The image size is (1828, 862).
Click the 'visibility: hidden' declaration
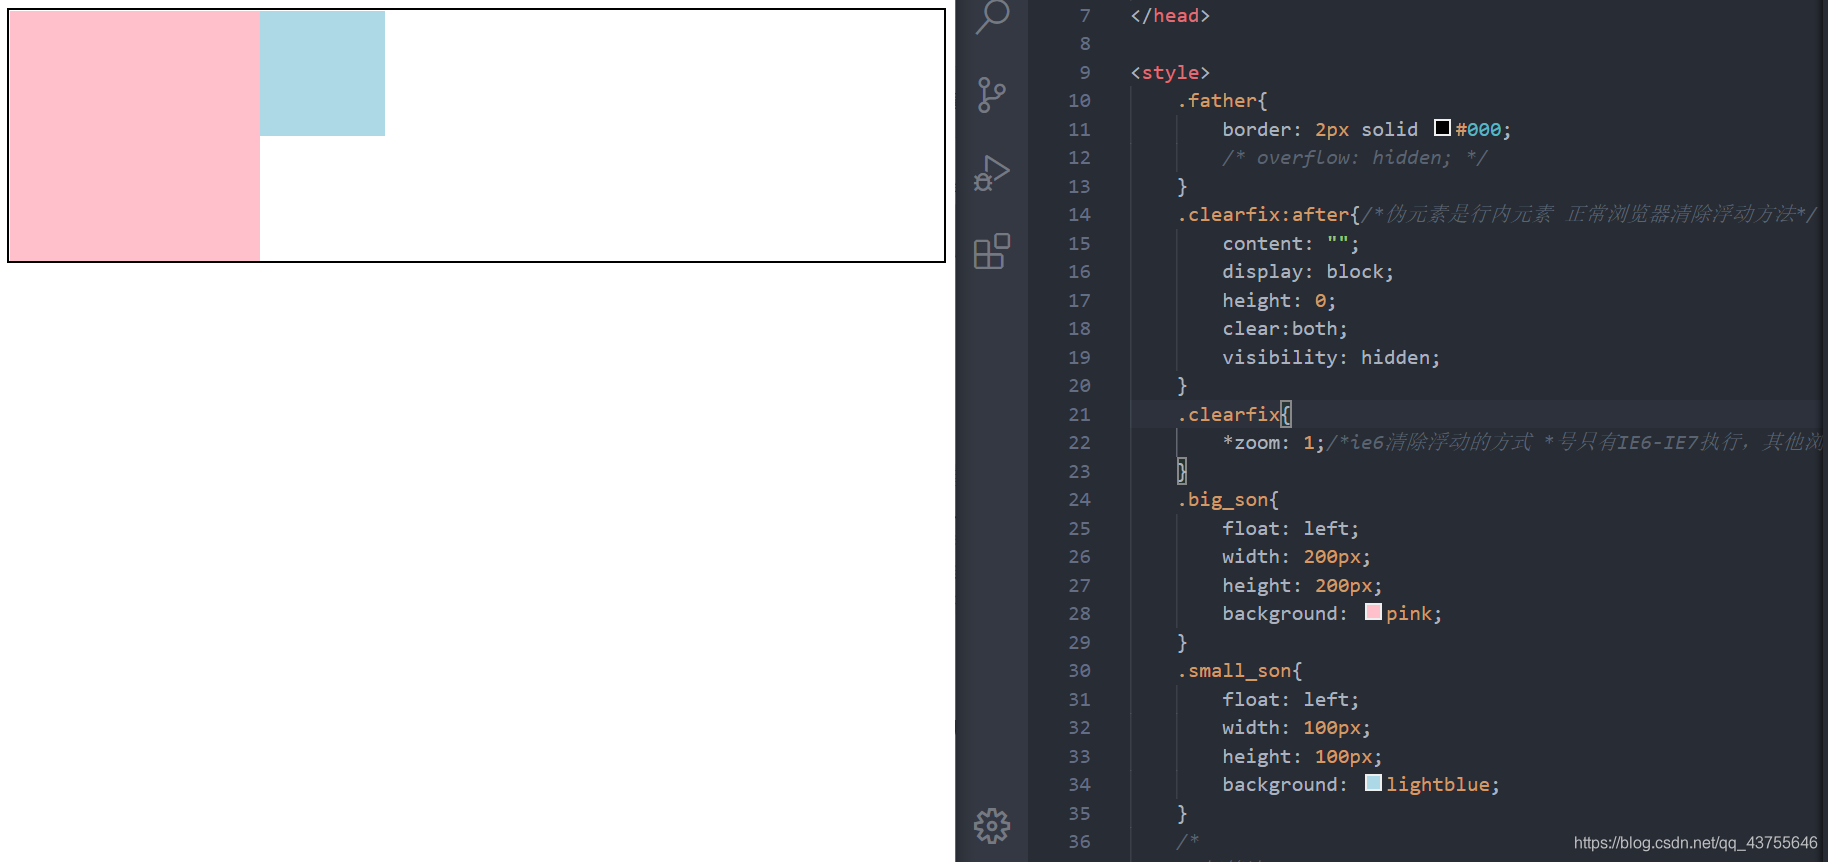pos(1331,358)
